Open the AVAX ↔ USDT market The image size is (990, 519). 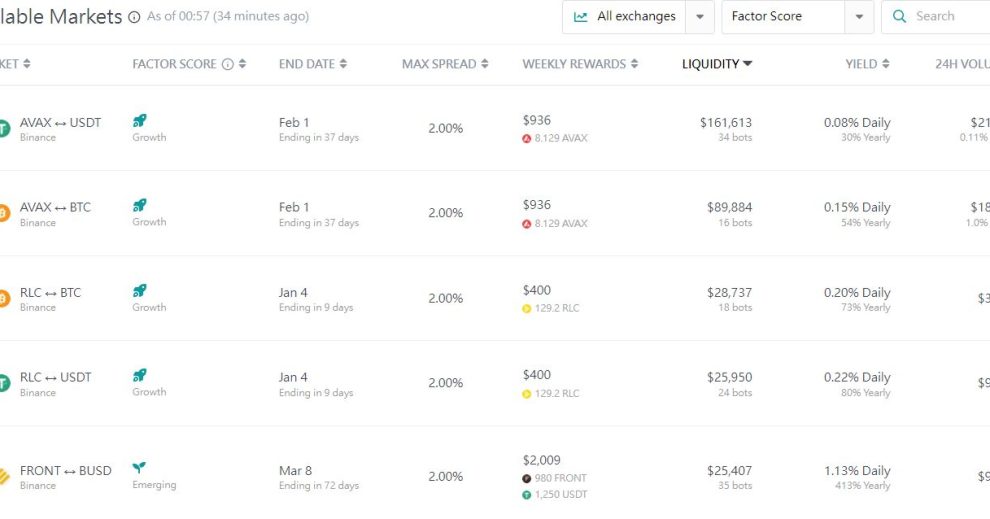60,122
